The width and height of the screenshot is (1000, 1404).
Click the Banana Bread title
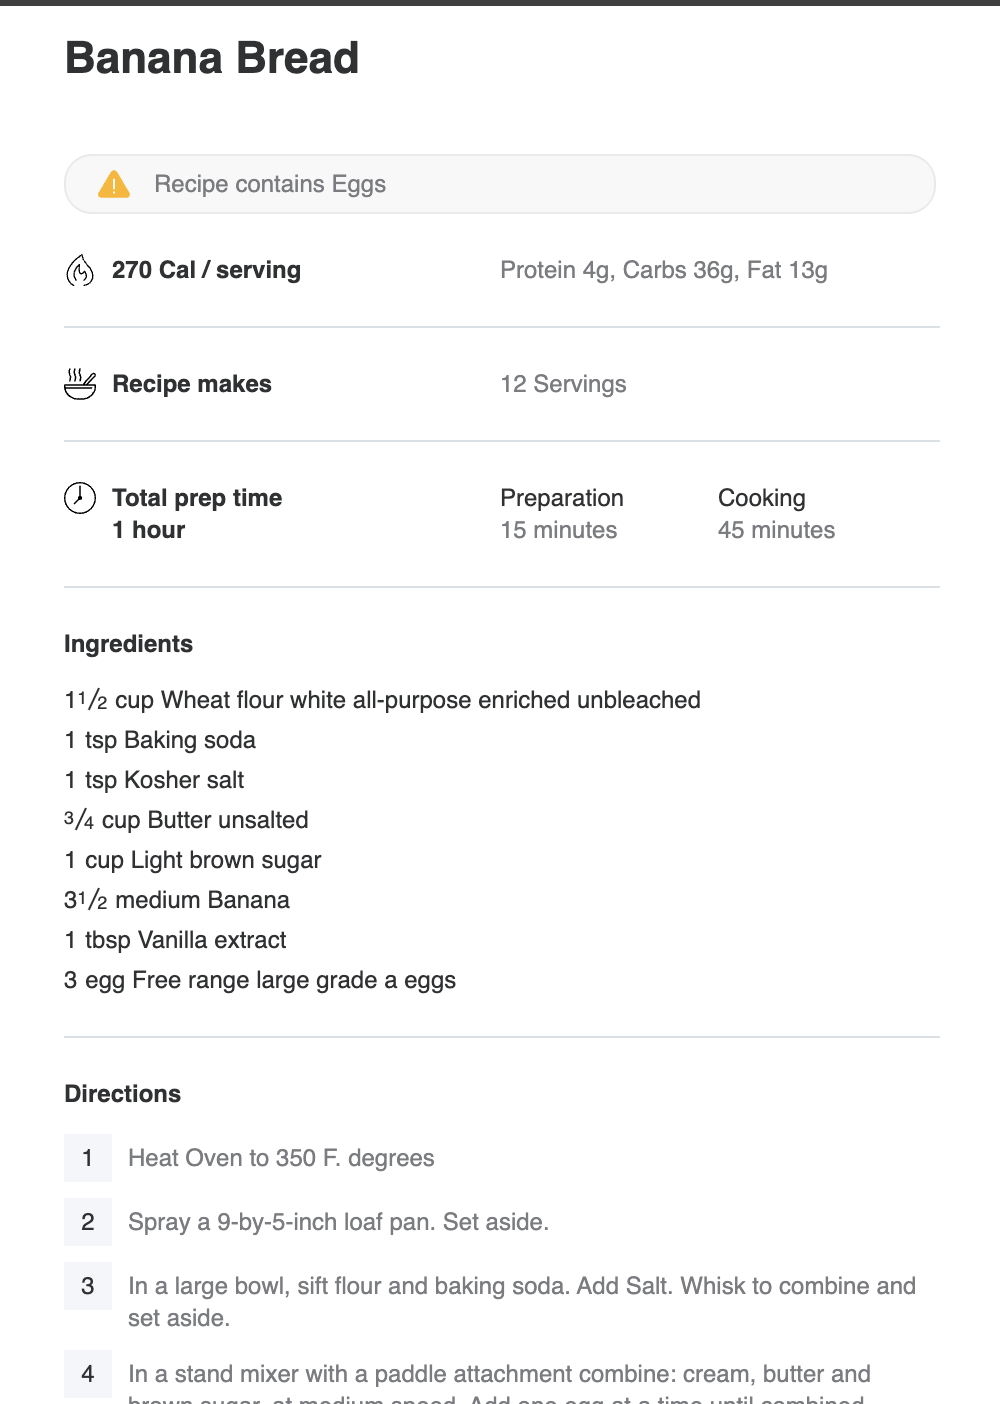coord(212,58)
